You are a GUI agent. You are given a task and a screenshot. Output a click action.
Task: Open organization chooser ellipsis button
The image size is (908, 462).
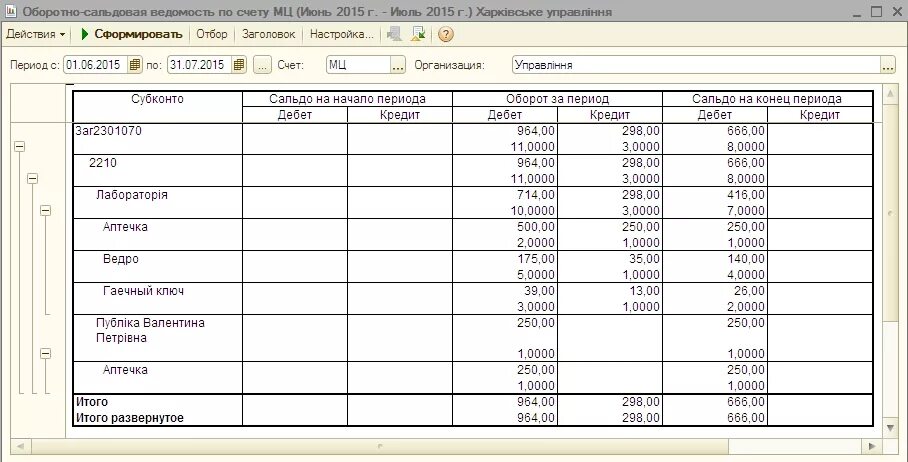click(888, 65)
